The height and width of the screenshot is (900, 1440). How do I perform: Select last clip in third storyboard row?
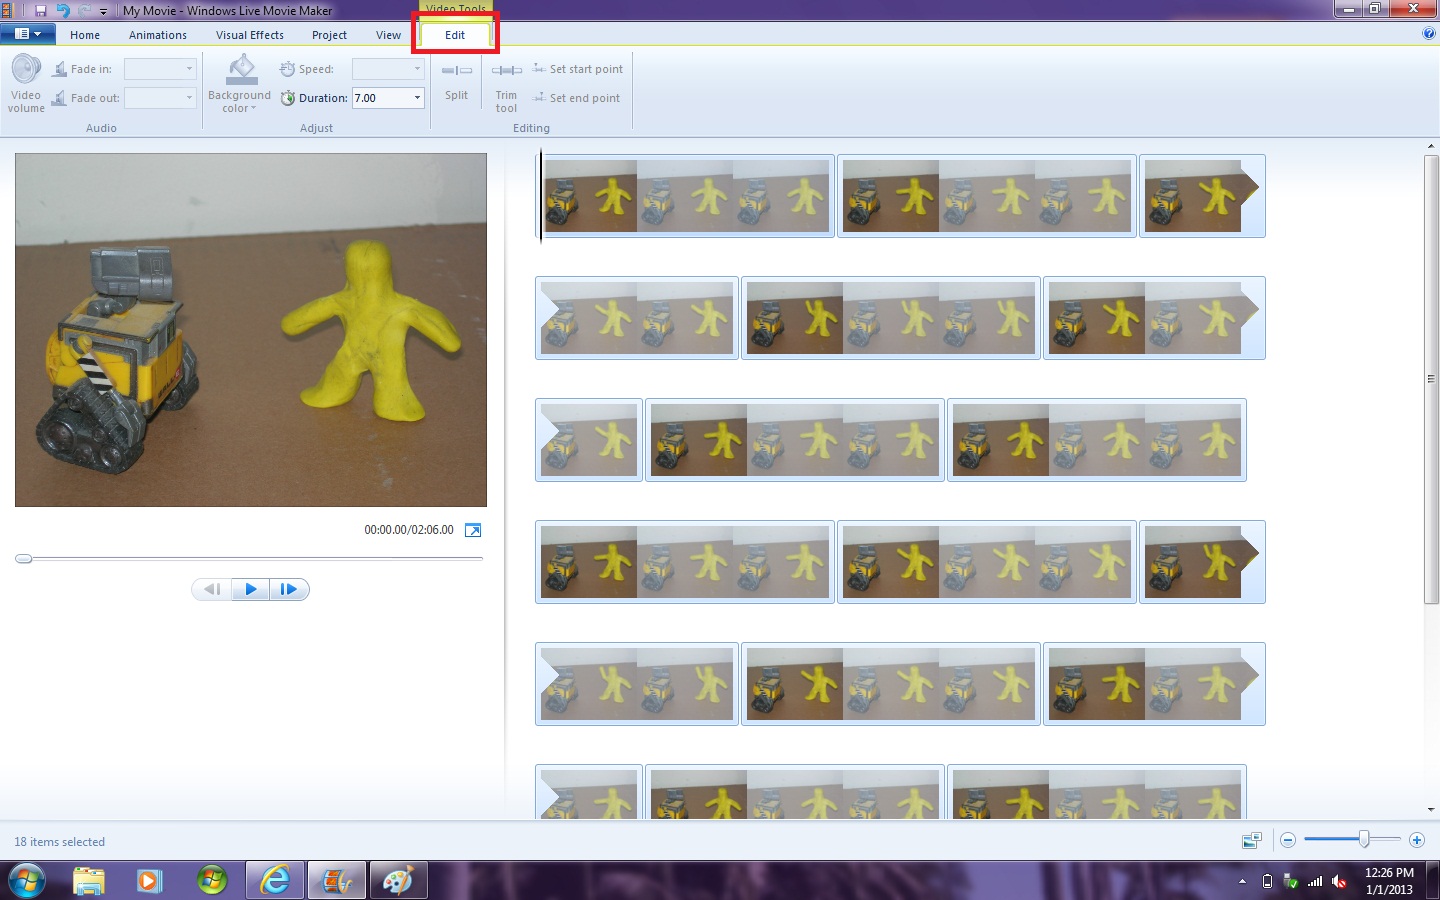1097,440
